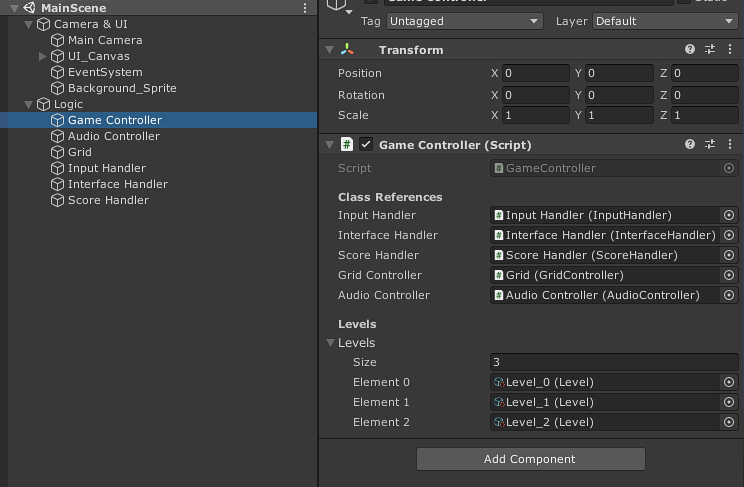This screenshot has width=744, height=487.
Task: Select Audio Controller in hierarchy
Action: point(113,136)
